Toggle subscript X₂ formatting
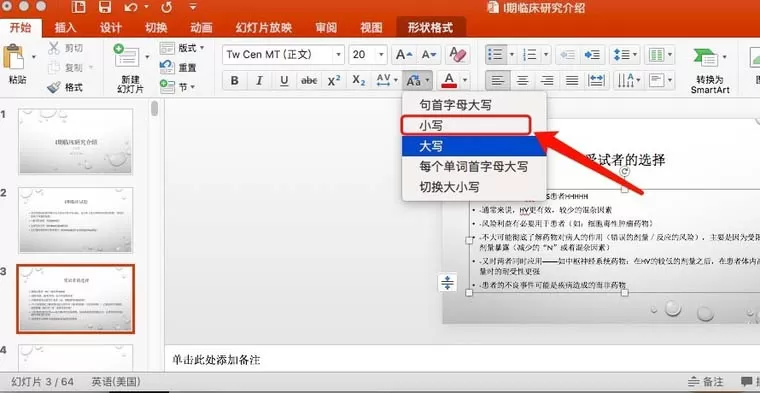 click(359, 80)
